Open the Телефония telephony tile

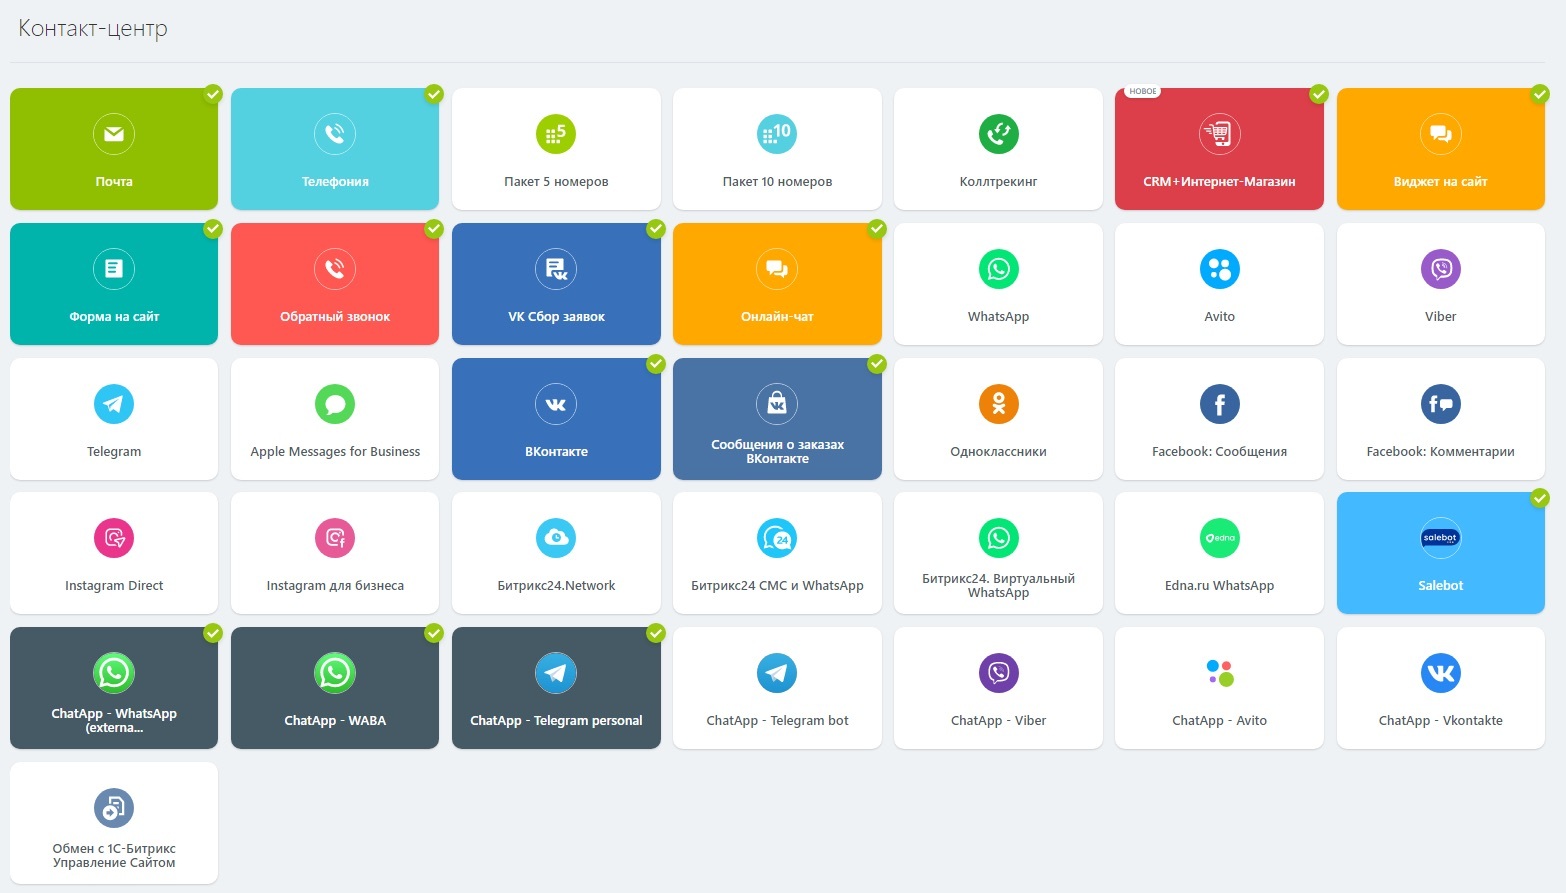tap(335, 149)
